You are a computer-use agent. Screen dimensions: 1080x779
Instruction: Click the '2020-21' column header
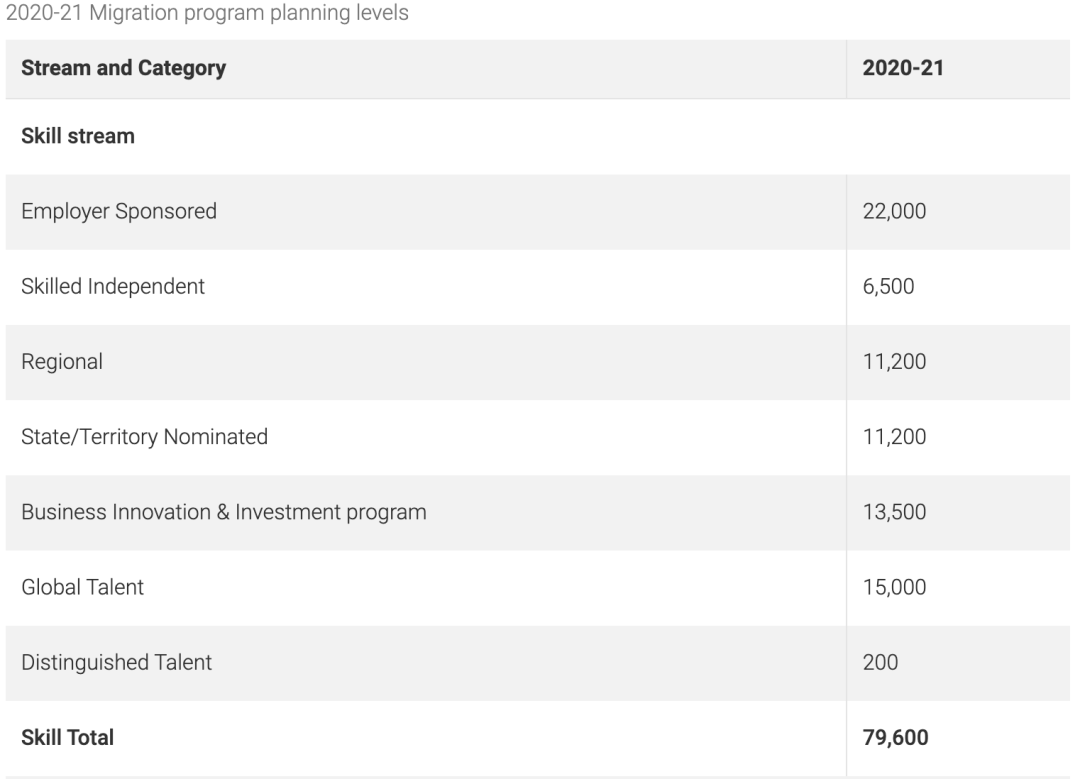[x=903, y=68]
